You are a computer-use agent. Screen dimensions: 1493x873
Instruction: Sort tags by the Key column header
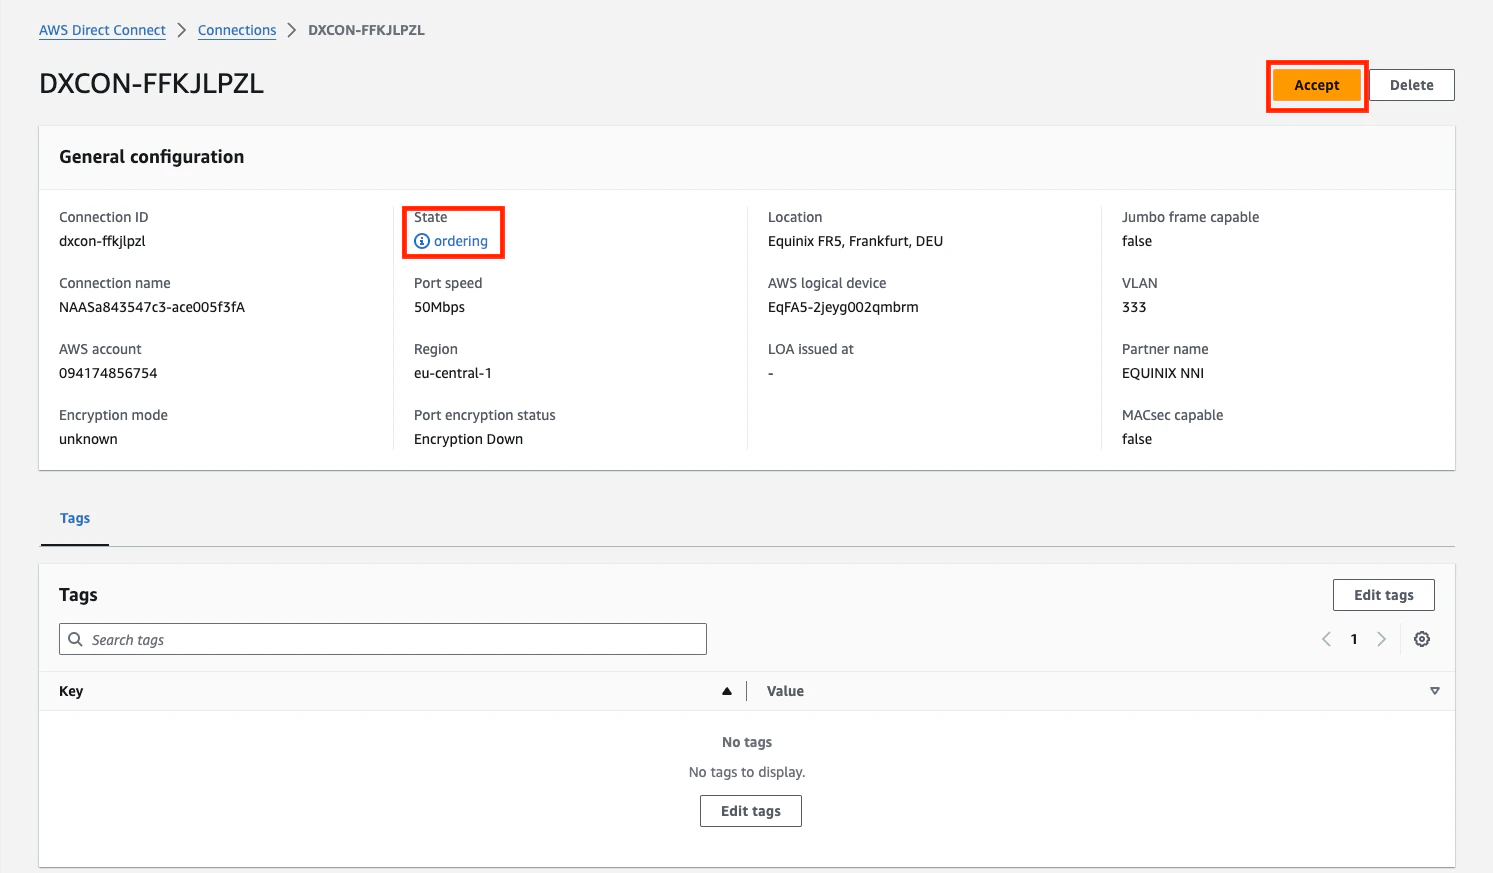[x=70, y=690]
